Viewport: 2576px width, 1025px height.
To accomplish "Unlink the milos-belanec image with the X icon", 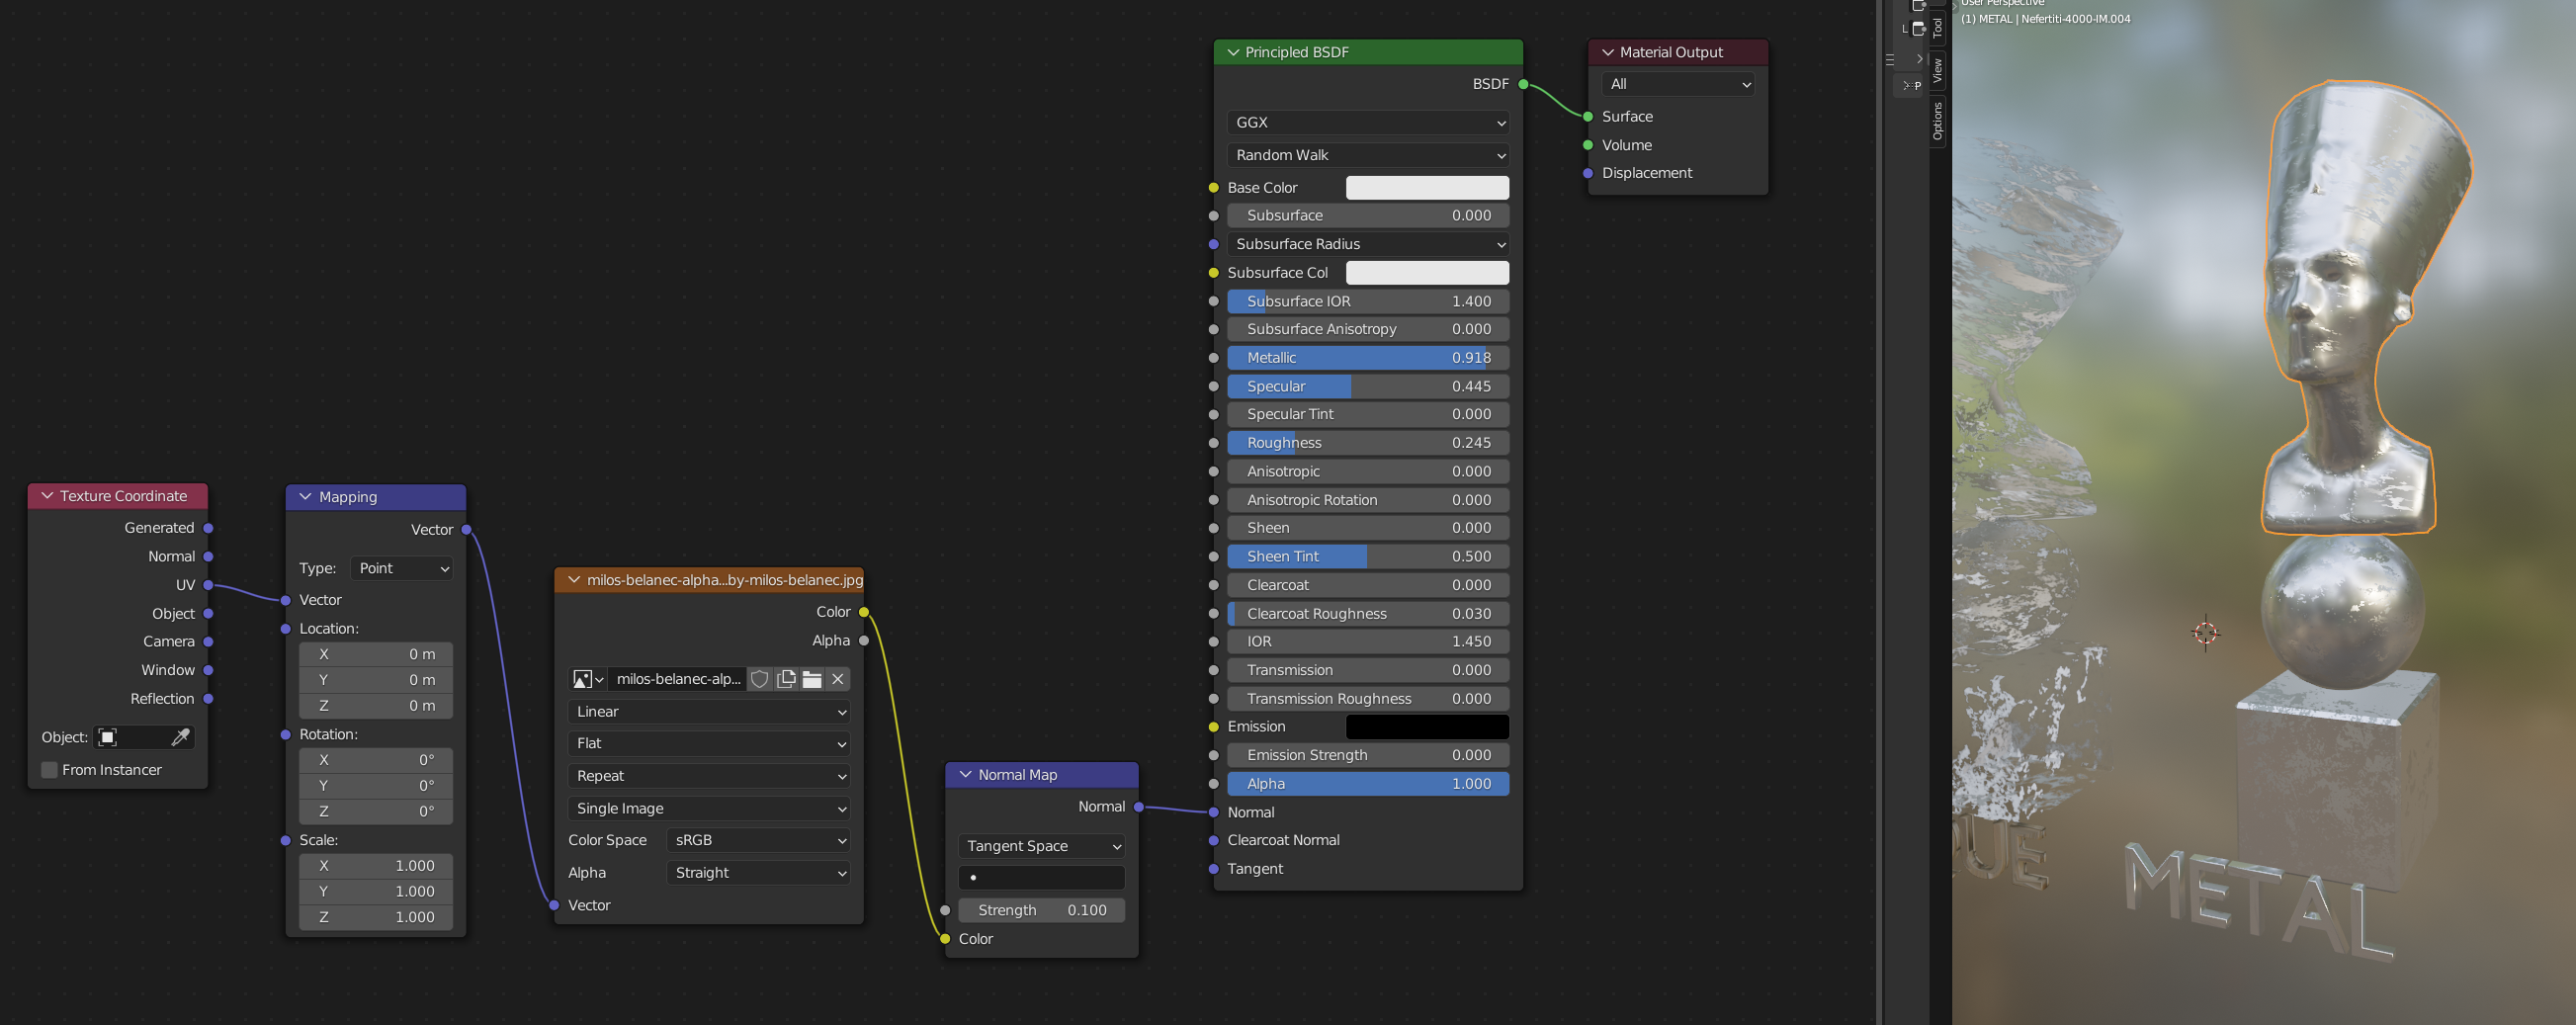I will pos(838,679).
